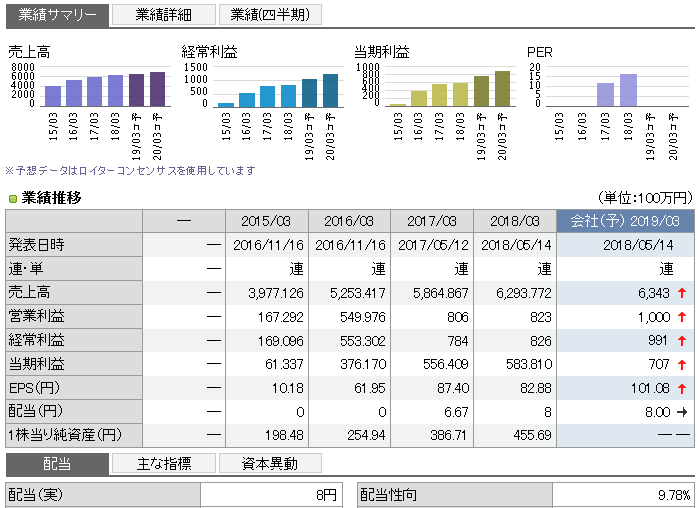Click the 会社(予) 2019/03 column header
This screenshot has height=508, width=698.
(x=624, y=221)
